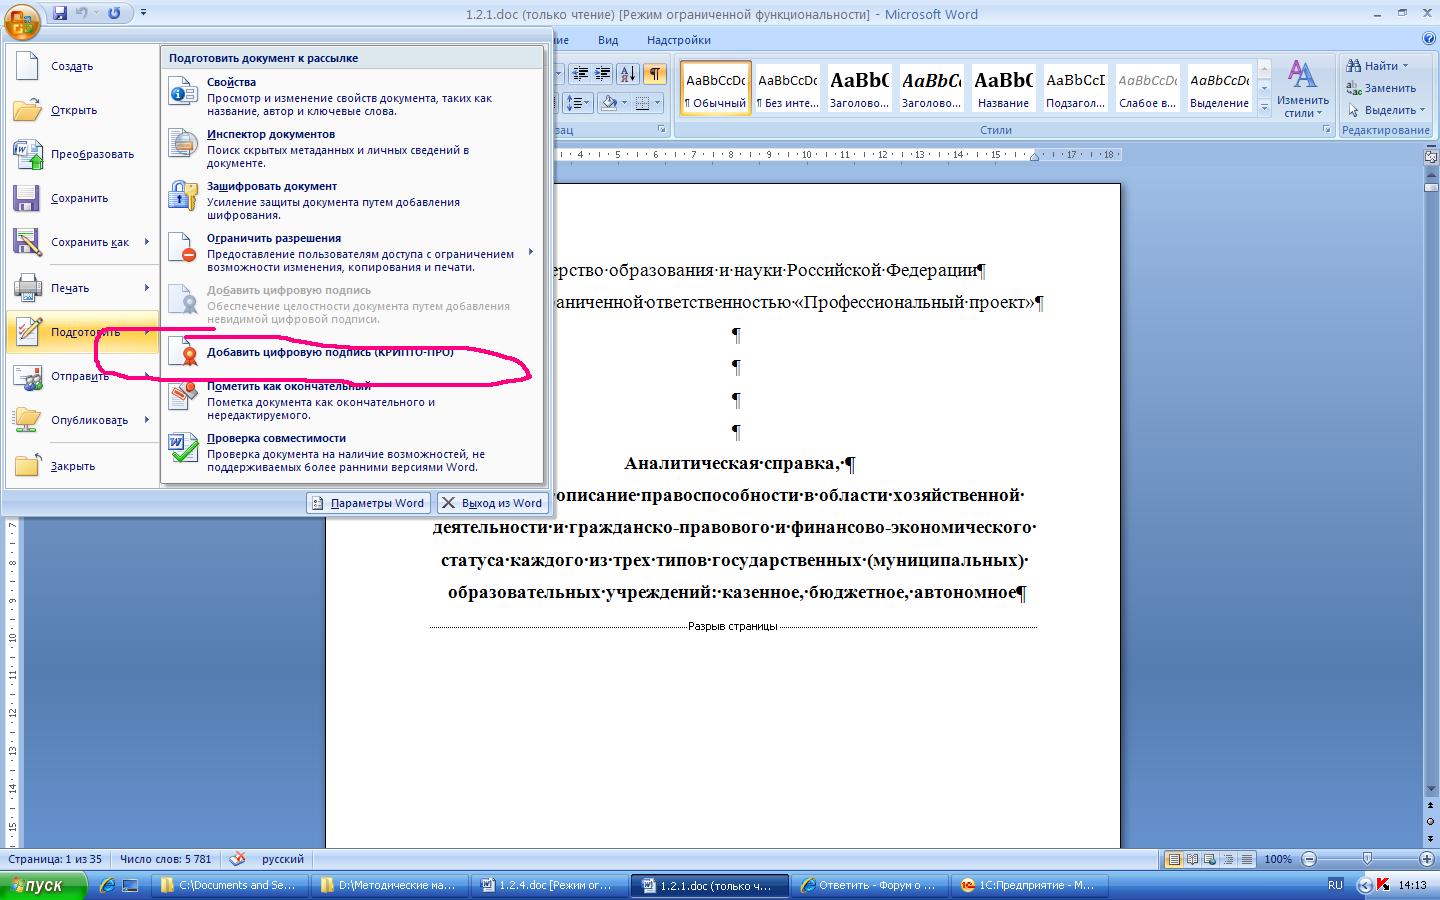Select Add digital signature (КРИПТО-ПРО)

click(329, 353)
